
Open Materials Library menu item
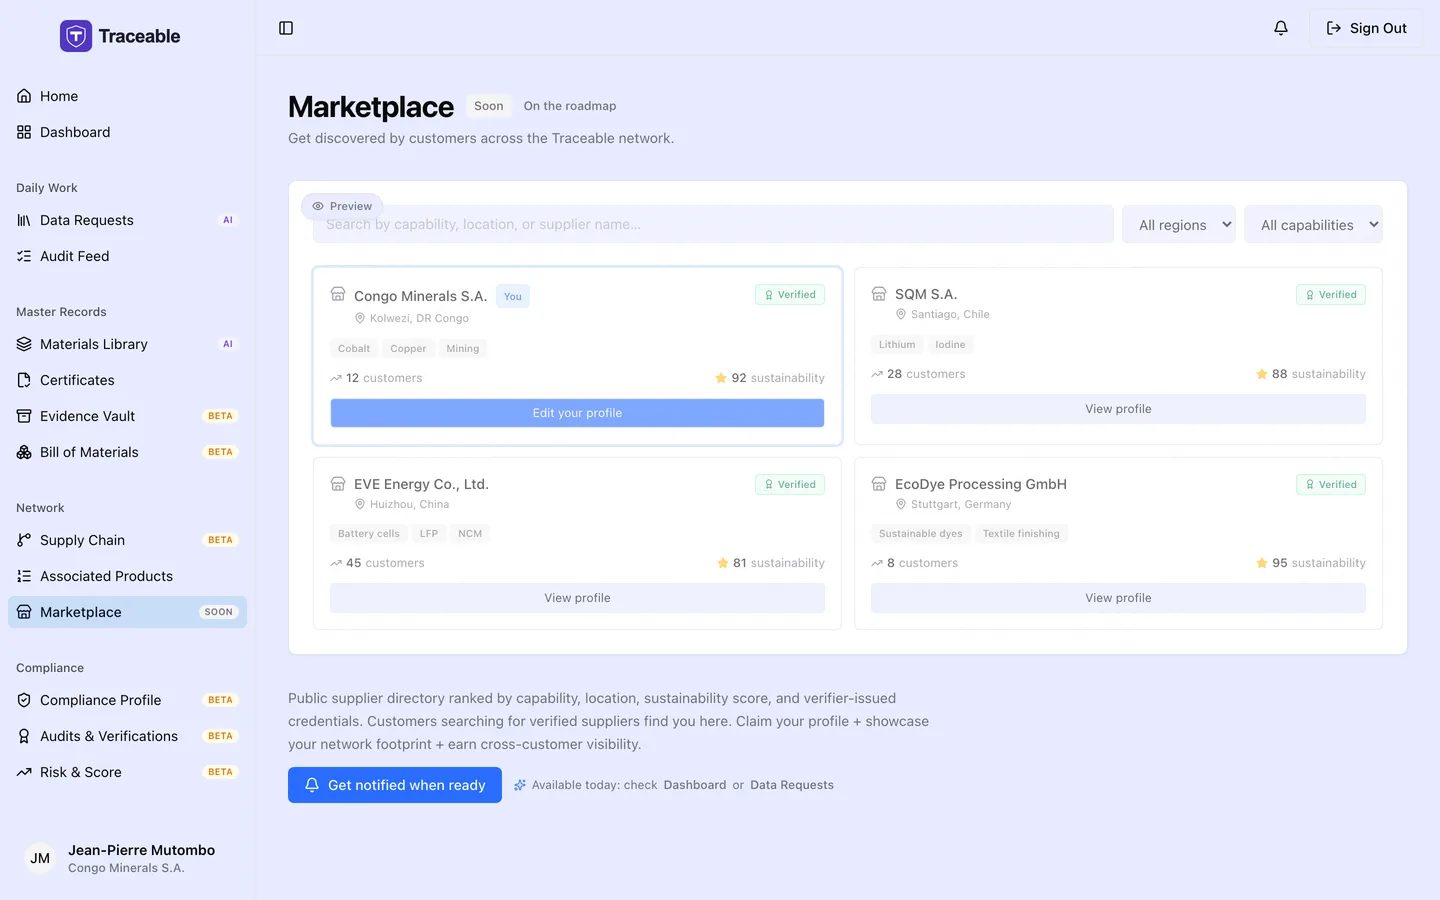point(127,344)
